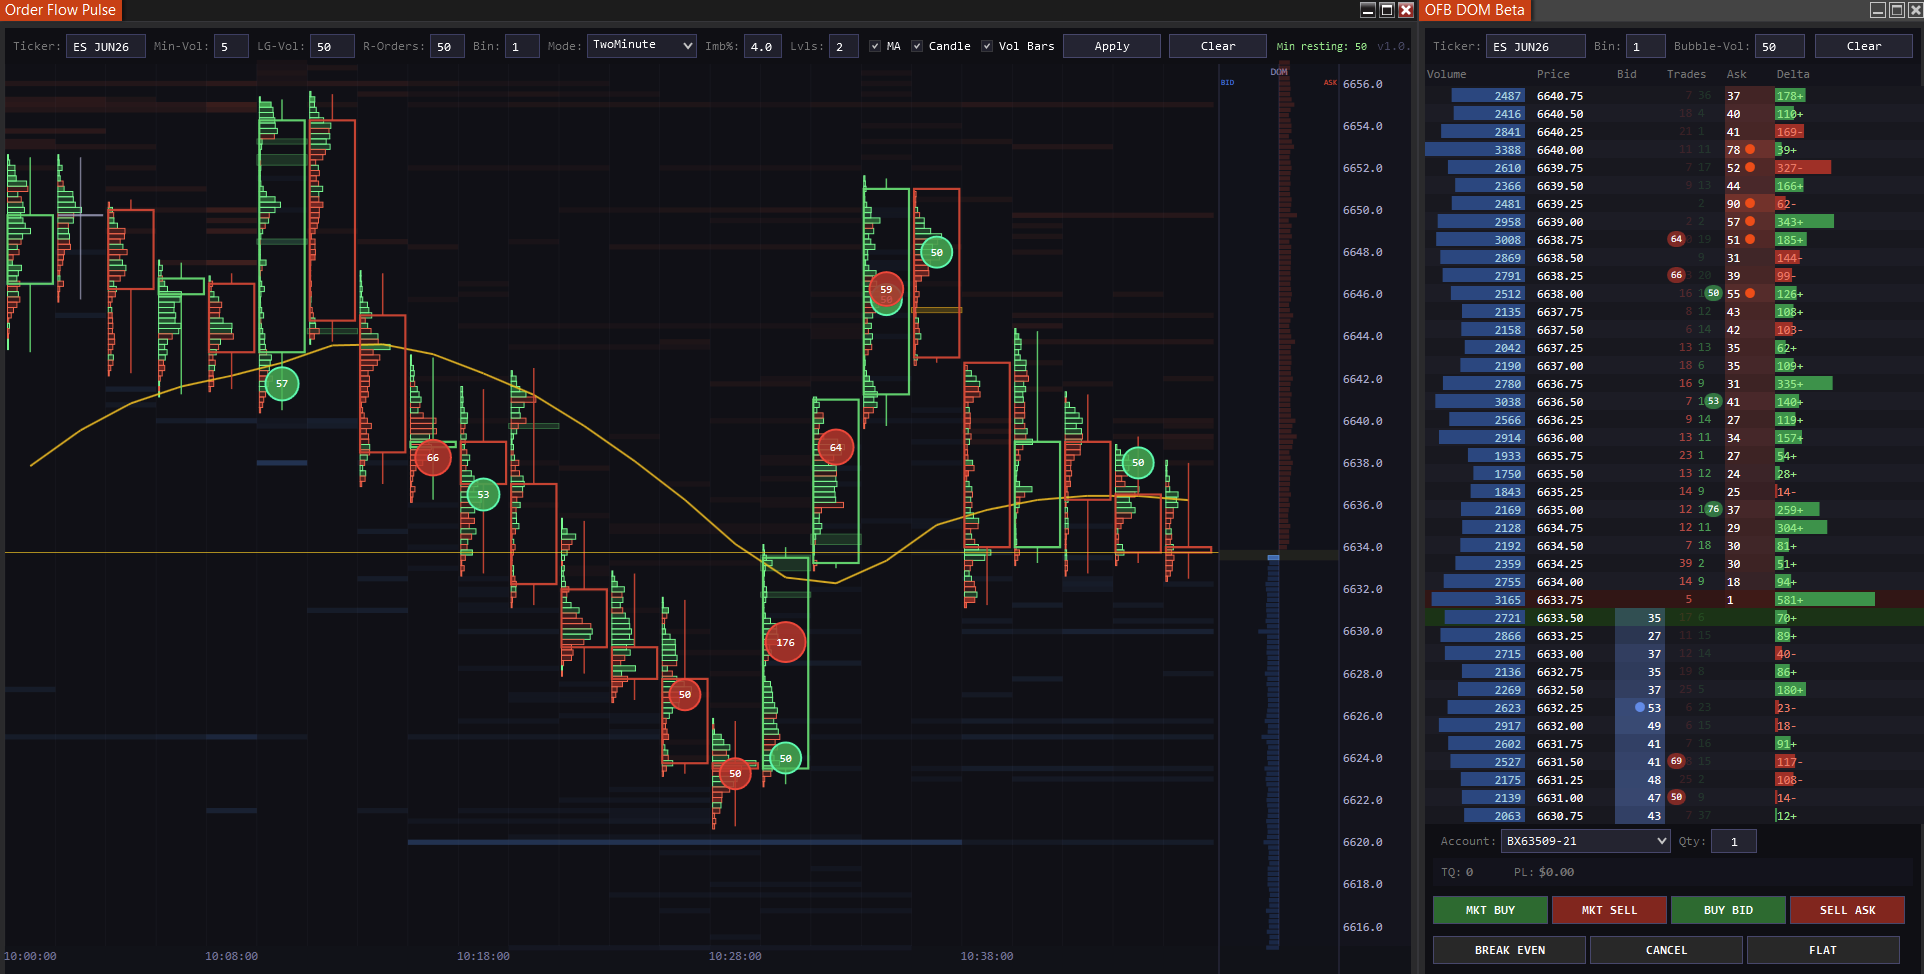Expand the Account BX63509-21 dropdown
This screenshot has height=974, width=1924.
tap(1585, 841)
